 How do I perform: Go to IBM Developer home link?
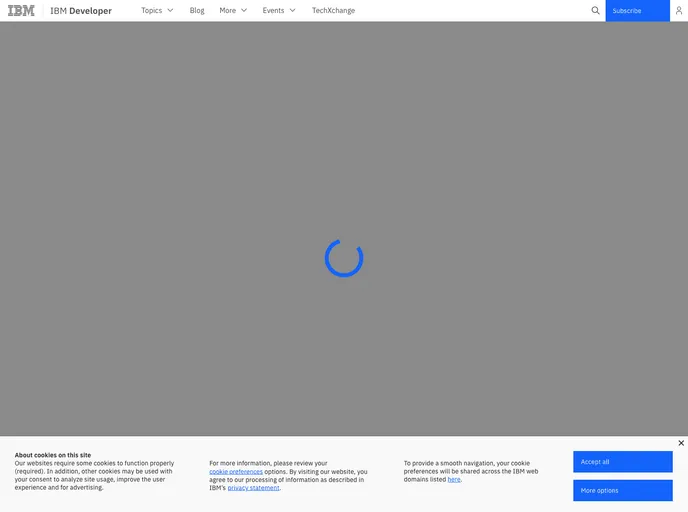(81, 11)
